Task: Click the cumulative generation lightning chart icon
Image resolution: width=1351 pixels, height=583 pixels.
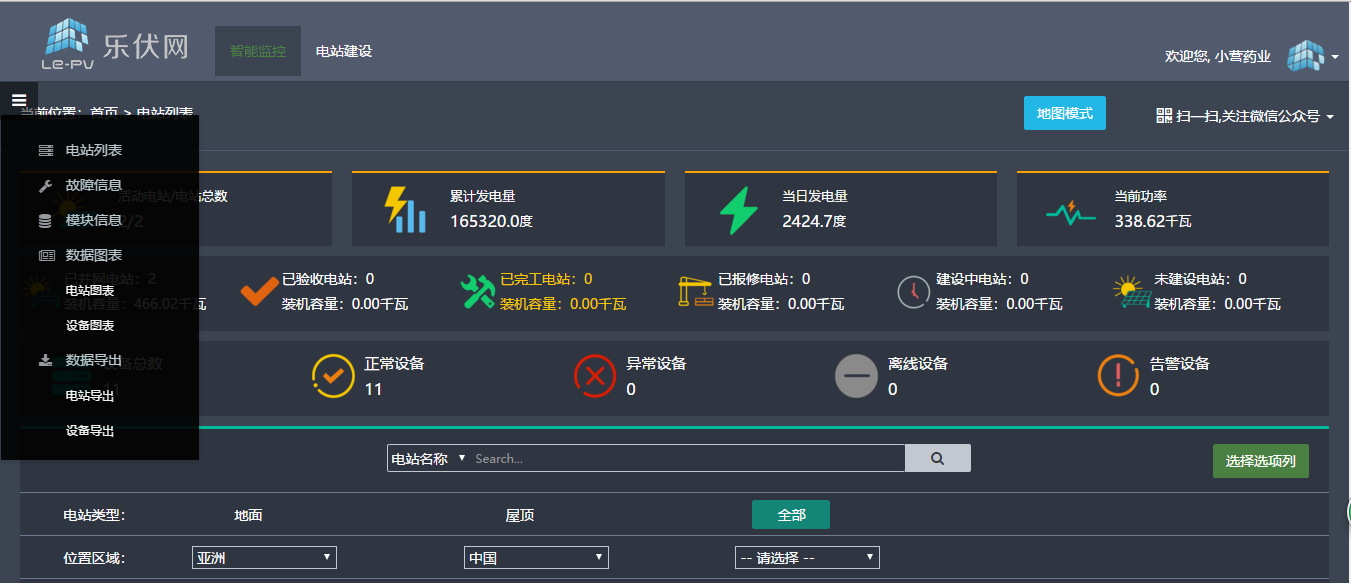Action: coord(405,210)
